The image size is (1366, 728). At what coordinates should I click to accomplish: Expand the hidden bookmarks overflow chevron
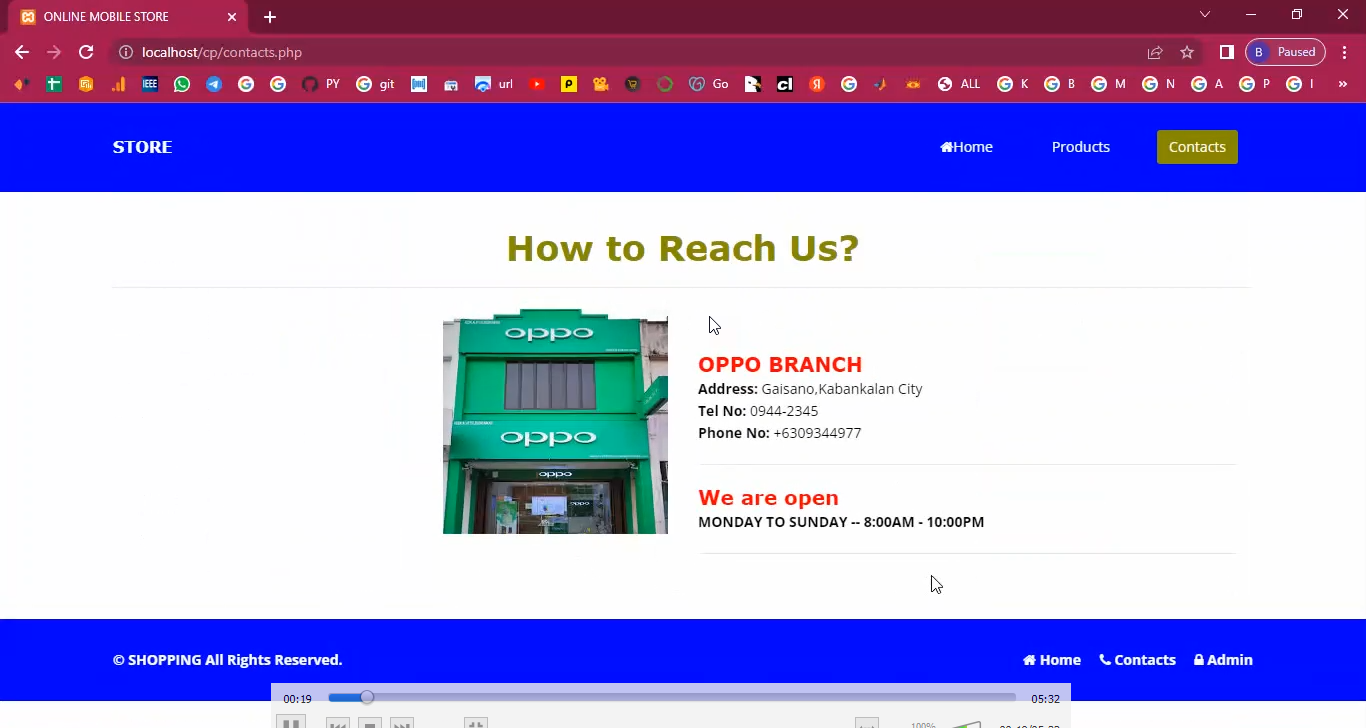[1343, 84]
